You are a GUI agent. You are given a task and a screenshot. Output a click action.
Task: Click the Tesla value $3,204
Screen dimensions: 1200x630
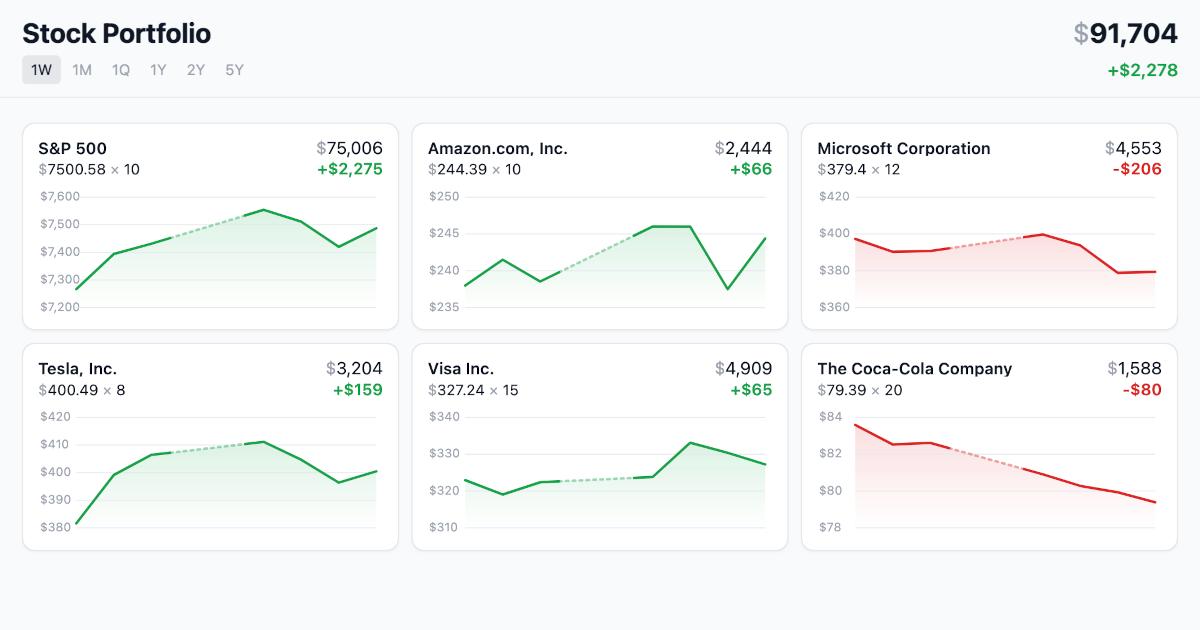coord(354,368)
